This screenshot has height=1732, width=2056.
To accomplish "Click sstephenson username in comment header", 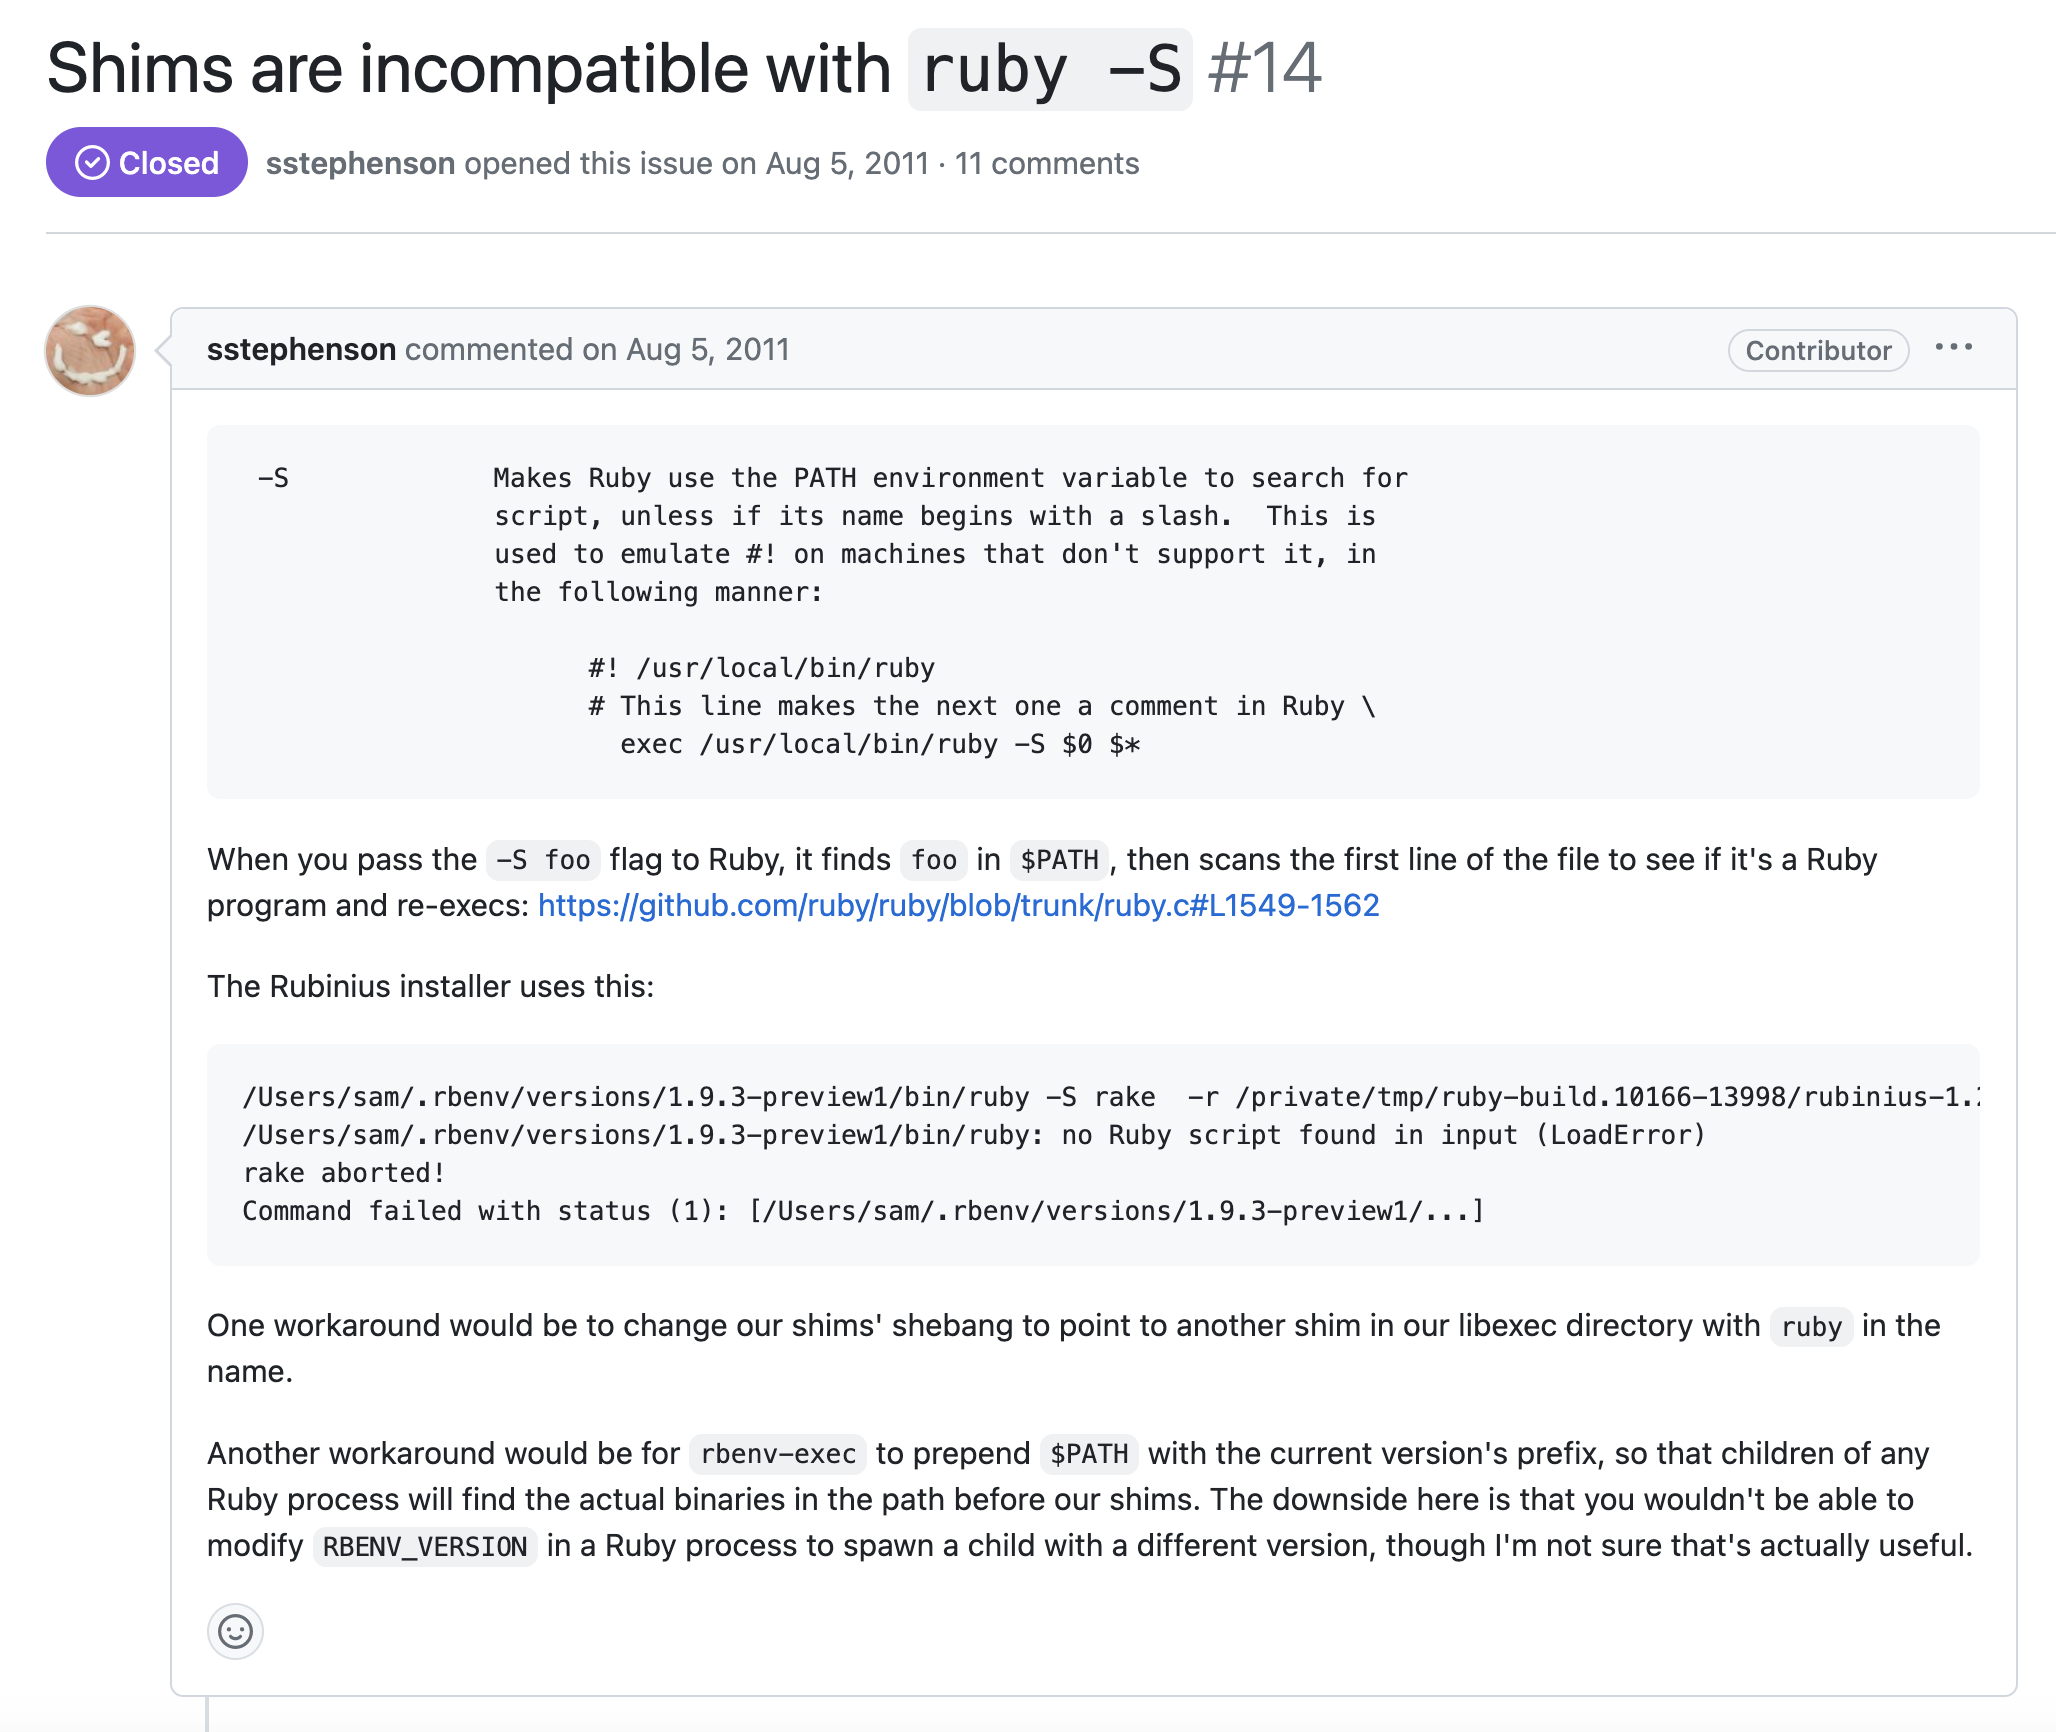I will point(301,349).
